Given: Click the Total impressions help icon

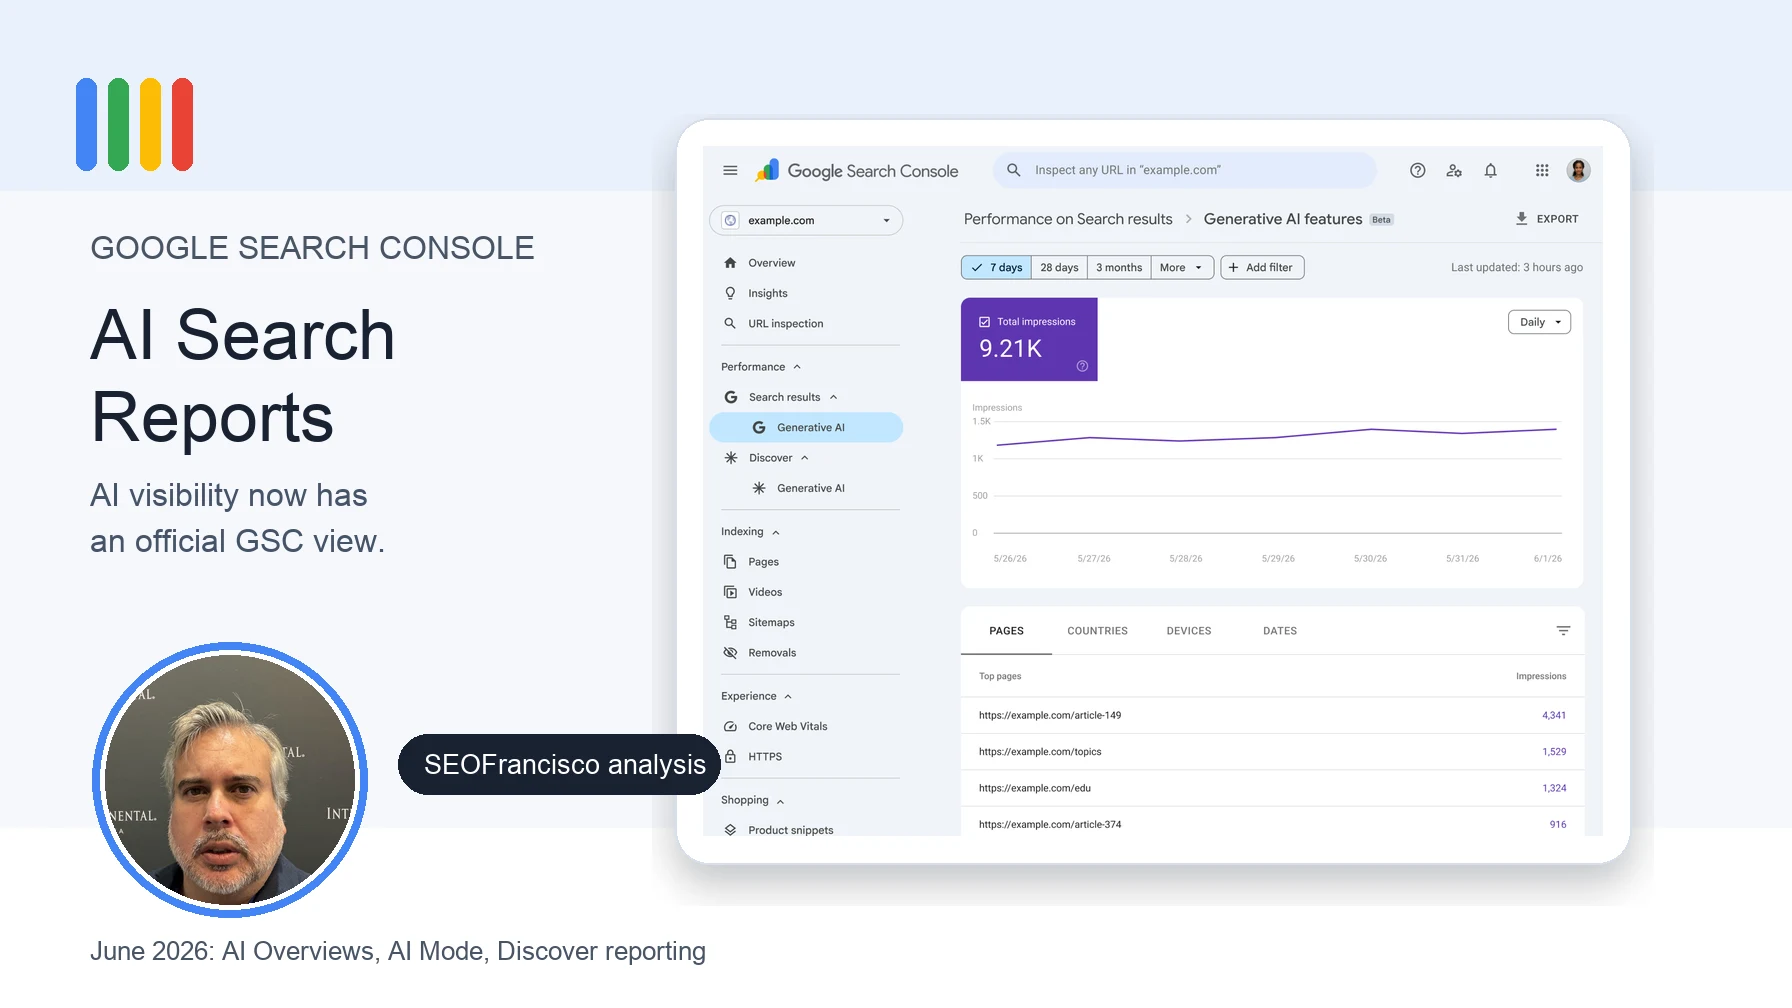Looking at the screenshot, I should (x=1082, y=366).
